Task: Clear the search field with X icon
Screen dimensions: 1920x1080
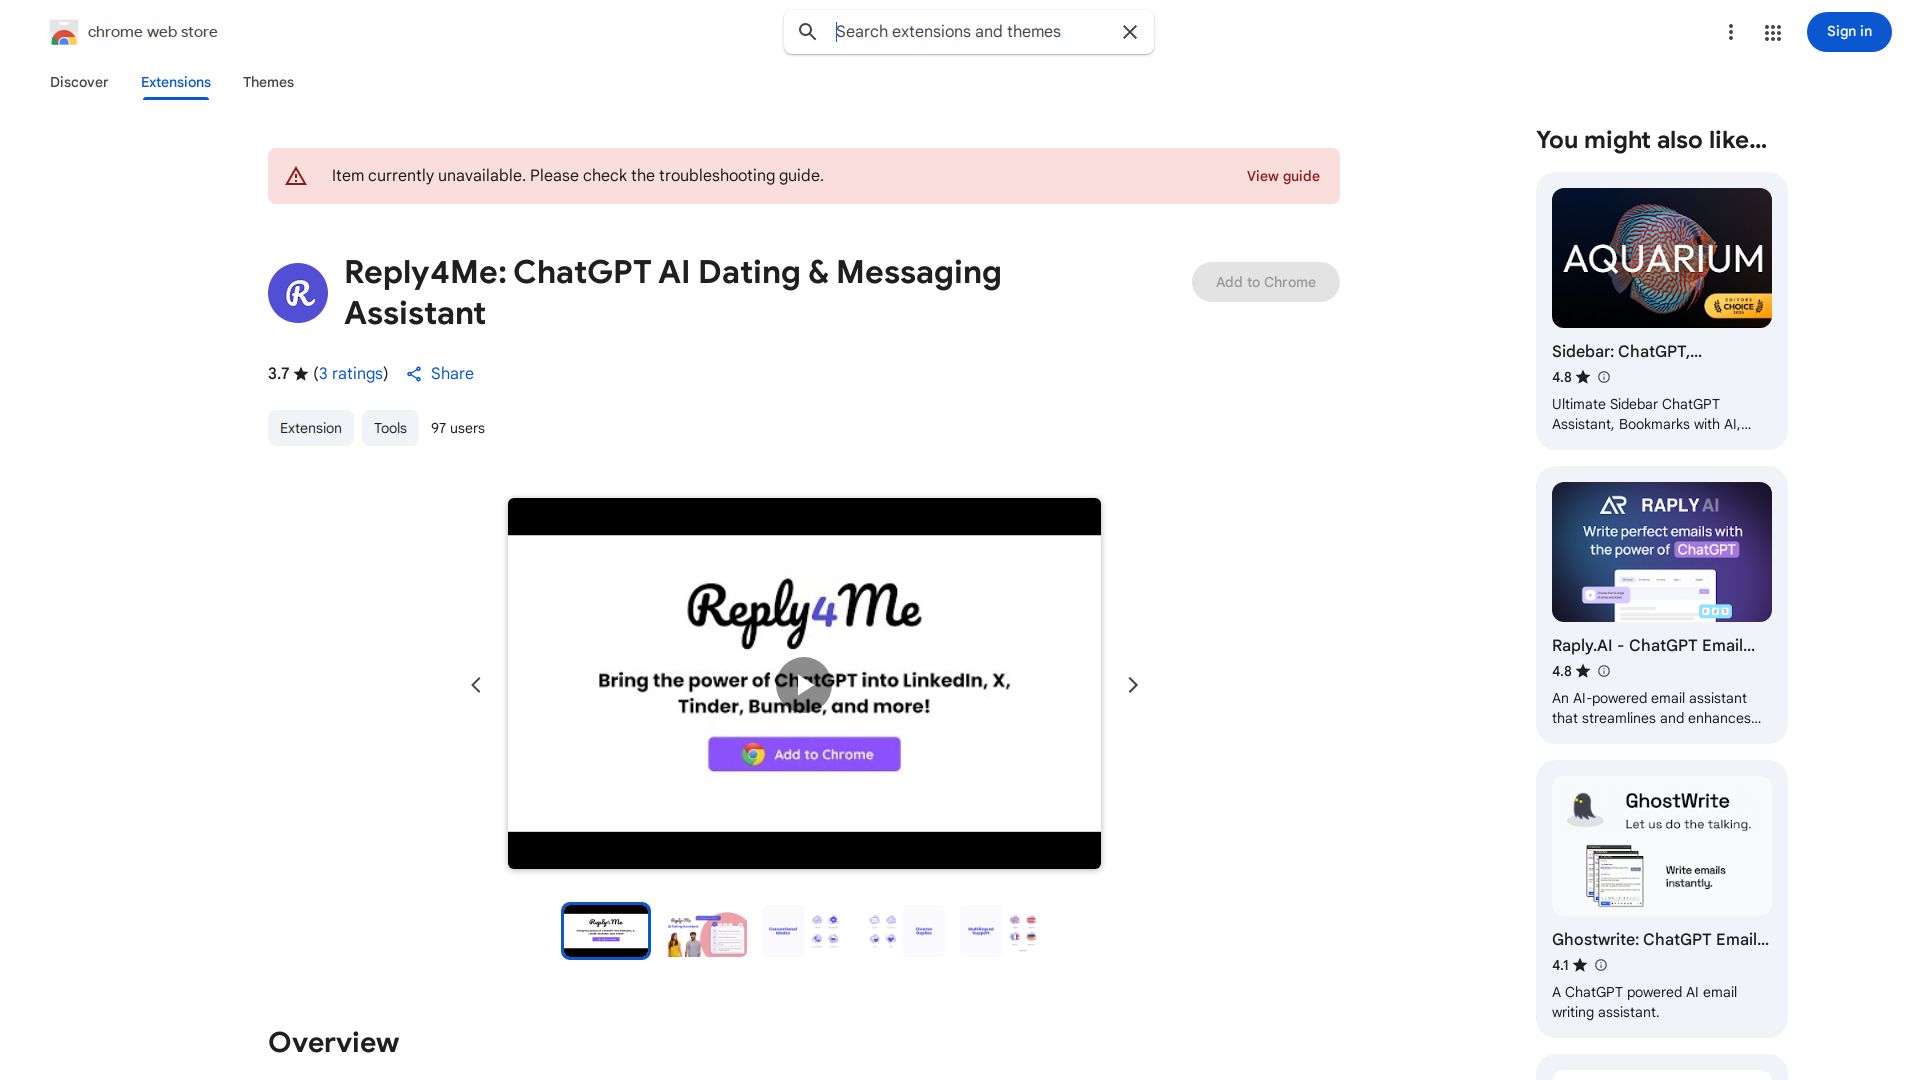Action: coord(1130,32)
